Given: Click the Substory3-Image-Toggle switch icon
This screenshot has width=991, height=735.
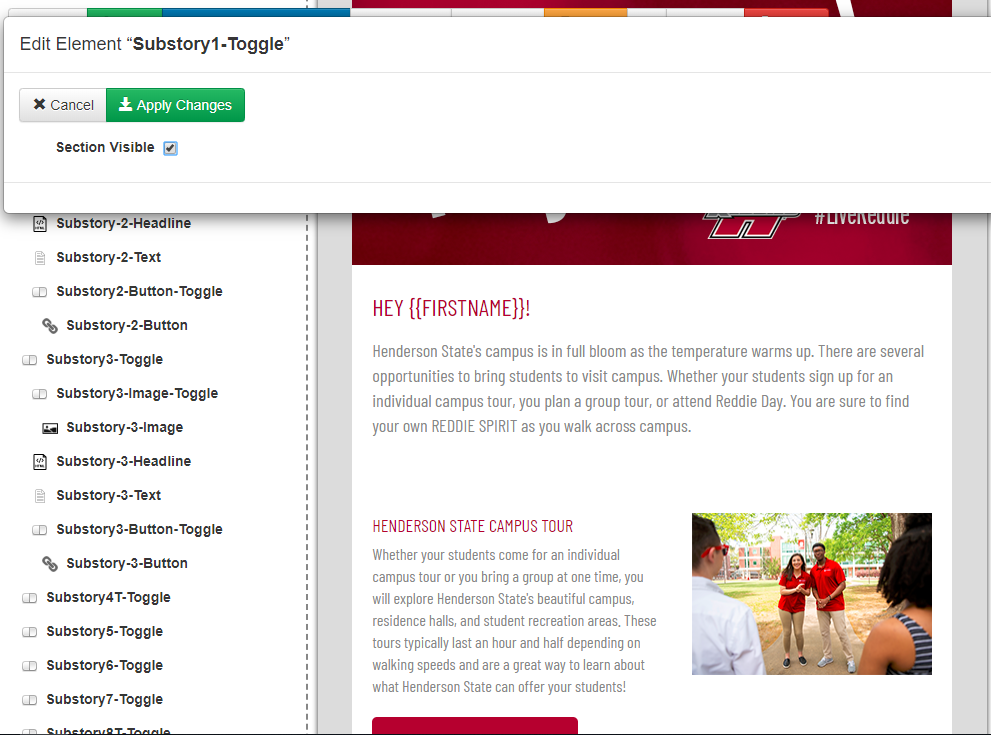Looking at the screenshot, I should click(x=40, y=394).
